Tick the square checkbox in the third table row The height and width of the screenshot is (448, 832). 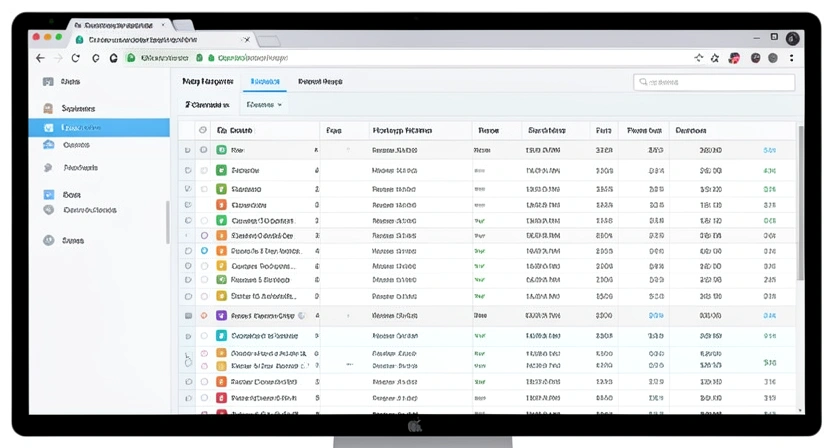tap(204, 189)
